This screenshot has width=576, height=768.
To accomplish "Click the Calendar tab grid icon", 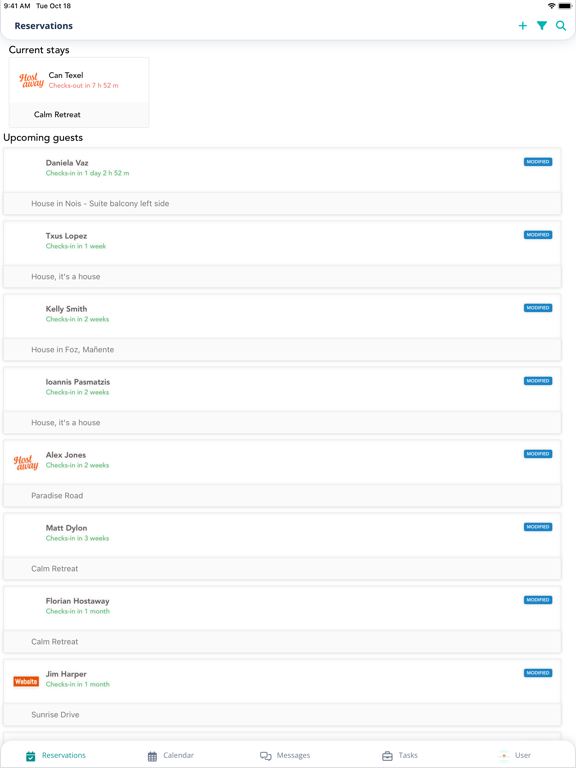I will (x=152, y=756).
